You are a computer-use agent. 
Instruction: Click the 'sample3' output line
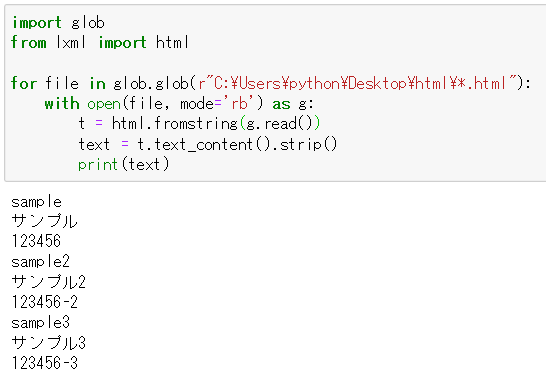[40, 322]
